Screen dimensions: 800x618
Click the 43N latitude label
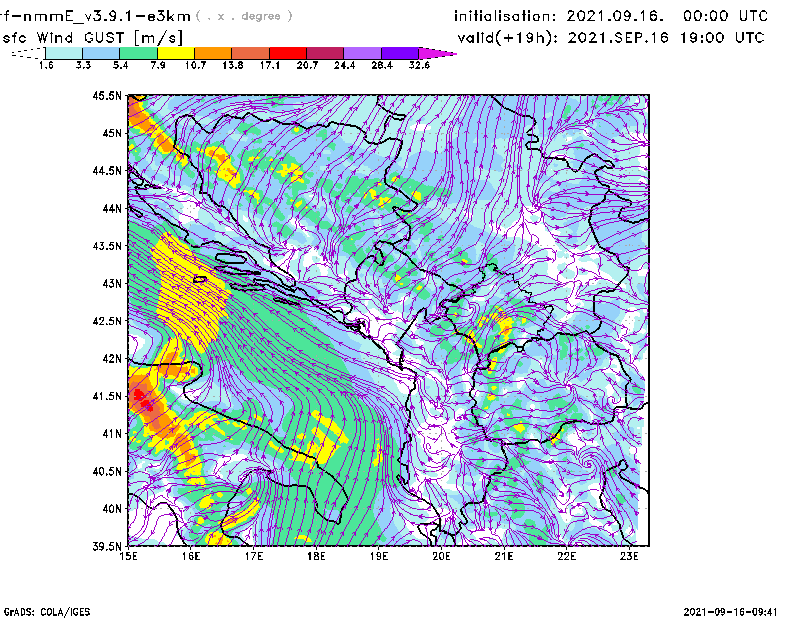[112, 283]
